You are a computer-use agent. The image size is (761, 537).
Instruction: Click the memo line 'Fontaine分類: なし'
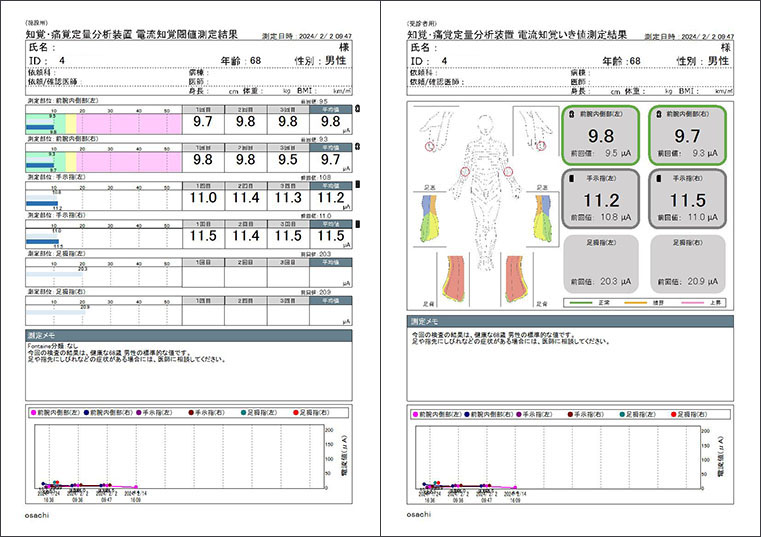click(x=52, y=346)
